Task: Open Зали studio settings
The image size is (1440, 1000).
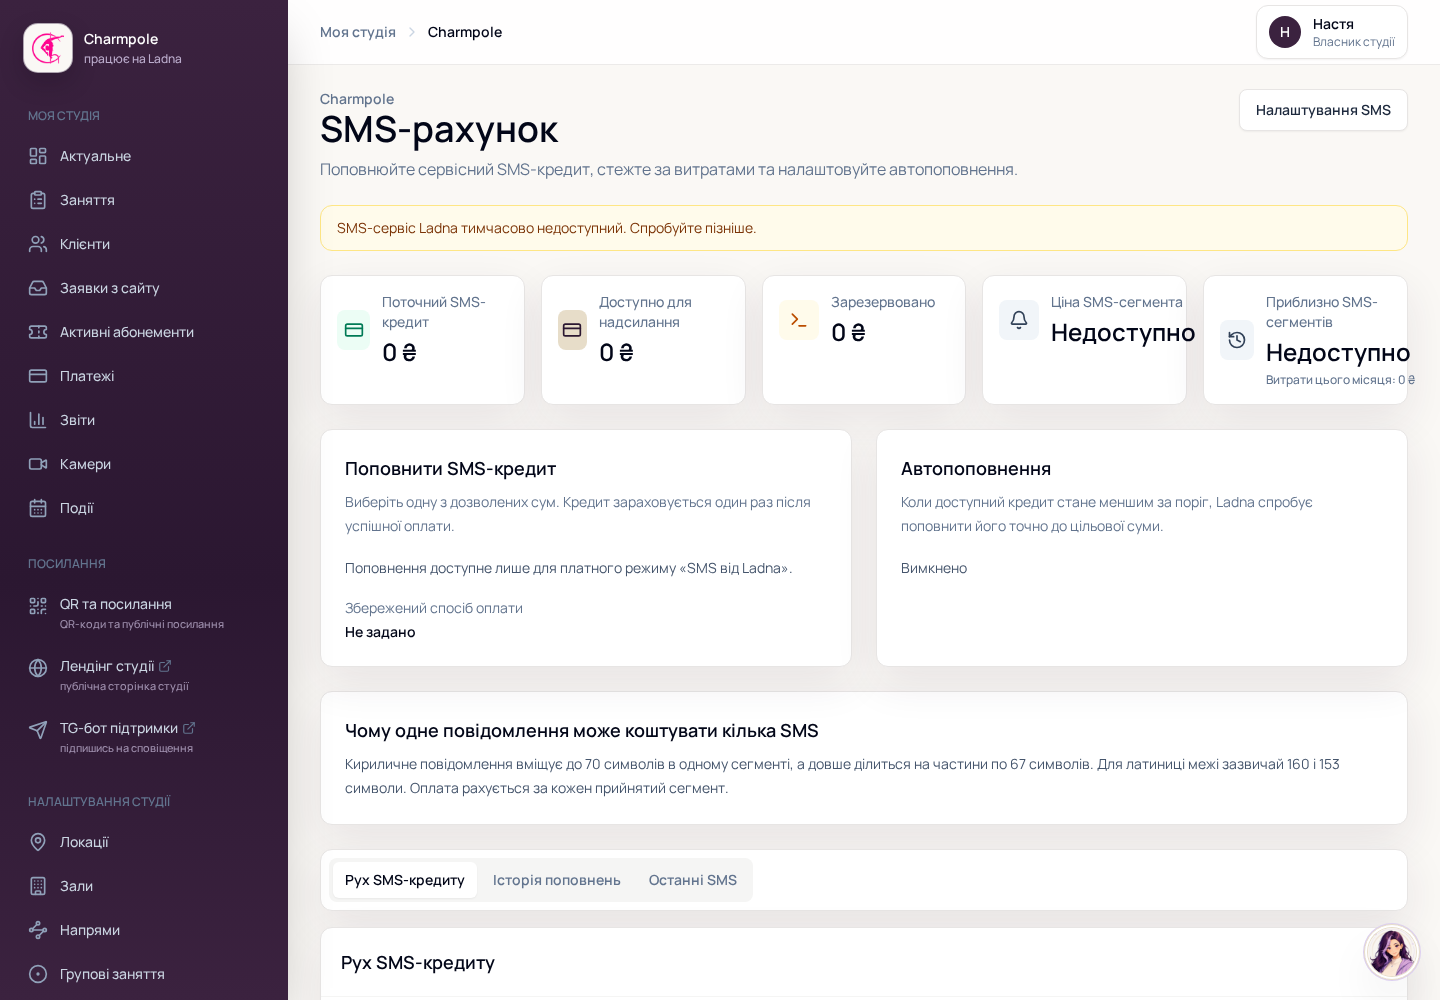Action: [x=144, y=886]
